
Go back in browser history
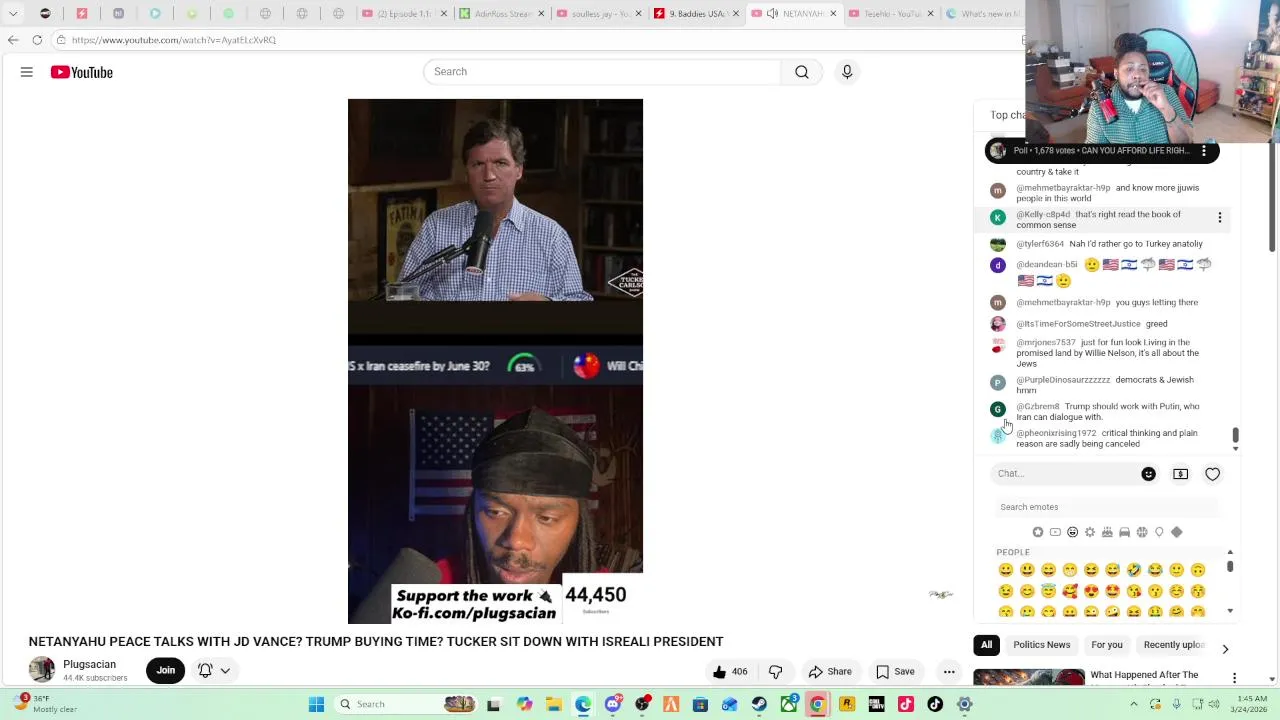coord(13,40)
